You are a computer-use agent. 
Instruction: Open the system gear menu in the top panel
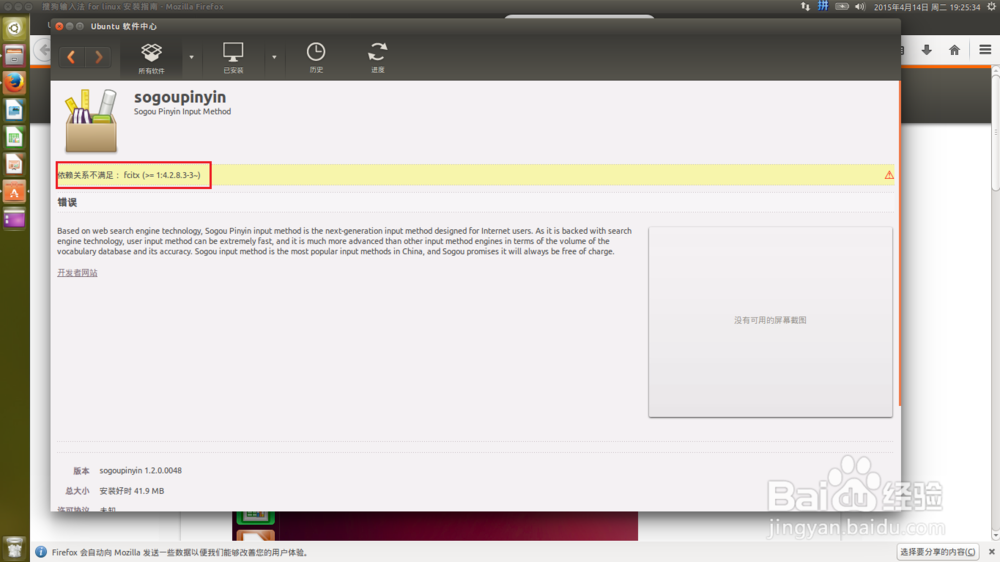pos(992,6)
